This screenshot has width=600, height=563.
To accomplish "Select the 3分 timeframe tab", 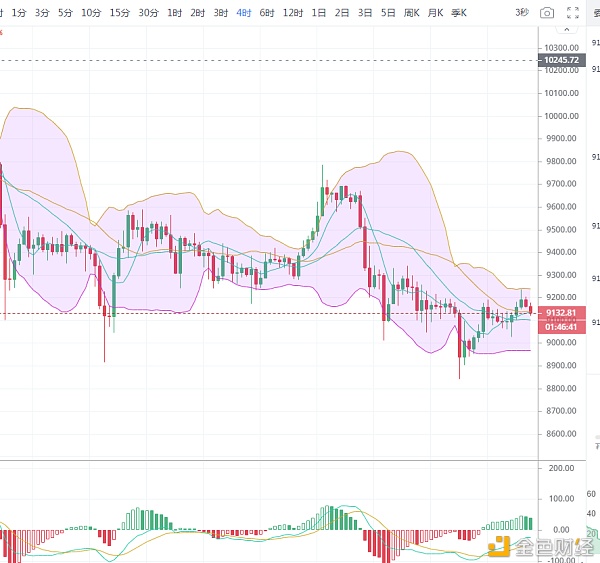I will (x=42, y=13).
